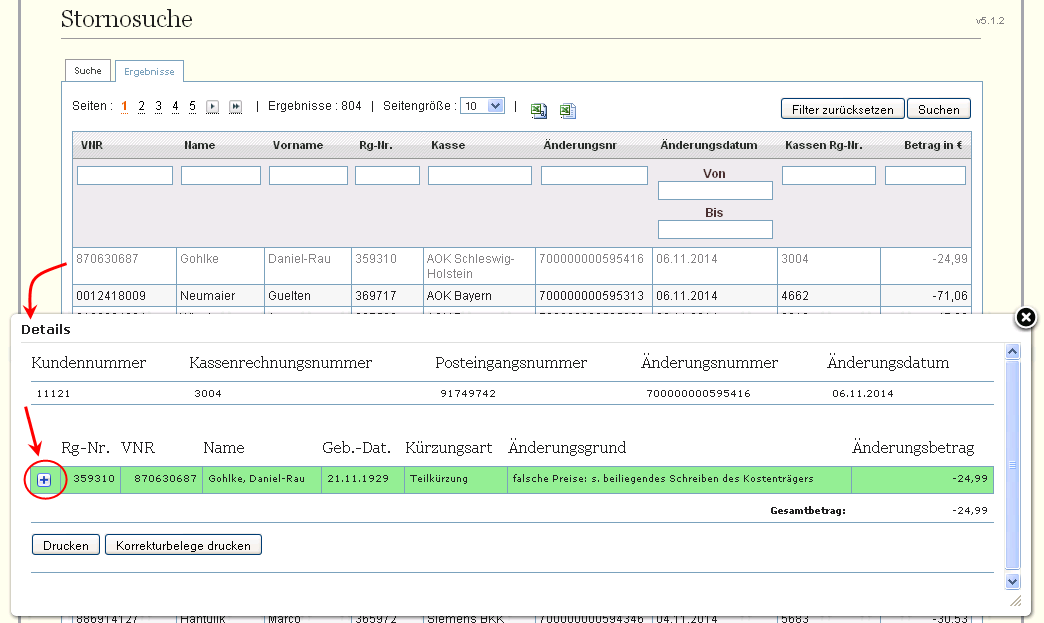Open results page 2
The image size is (1044, 623).
point(141,106)
